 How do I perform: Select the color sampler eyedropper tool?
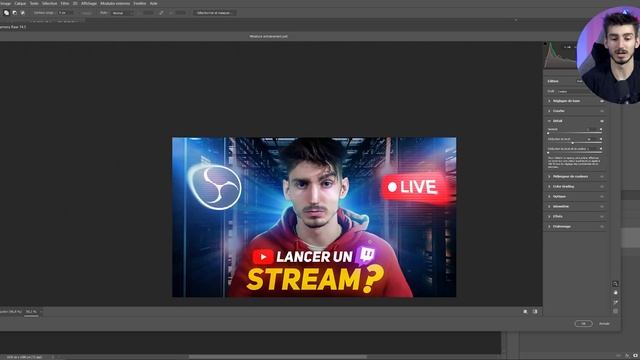(x=615, y=302)
